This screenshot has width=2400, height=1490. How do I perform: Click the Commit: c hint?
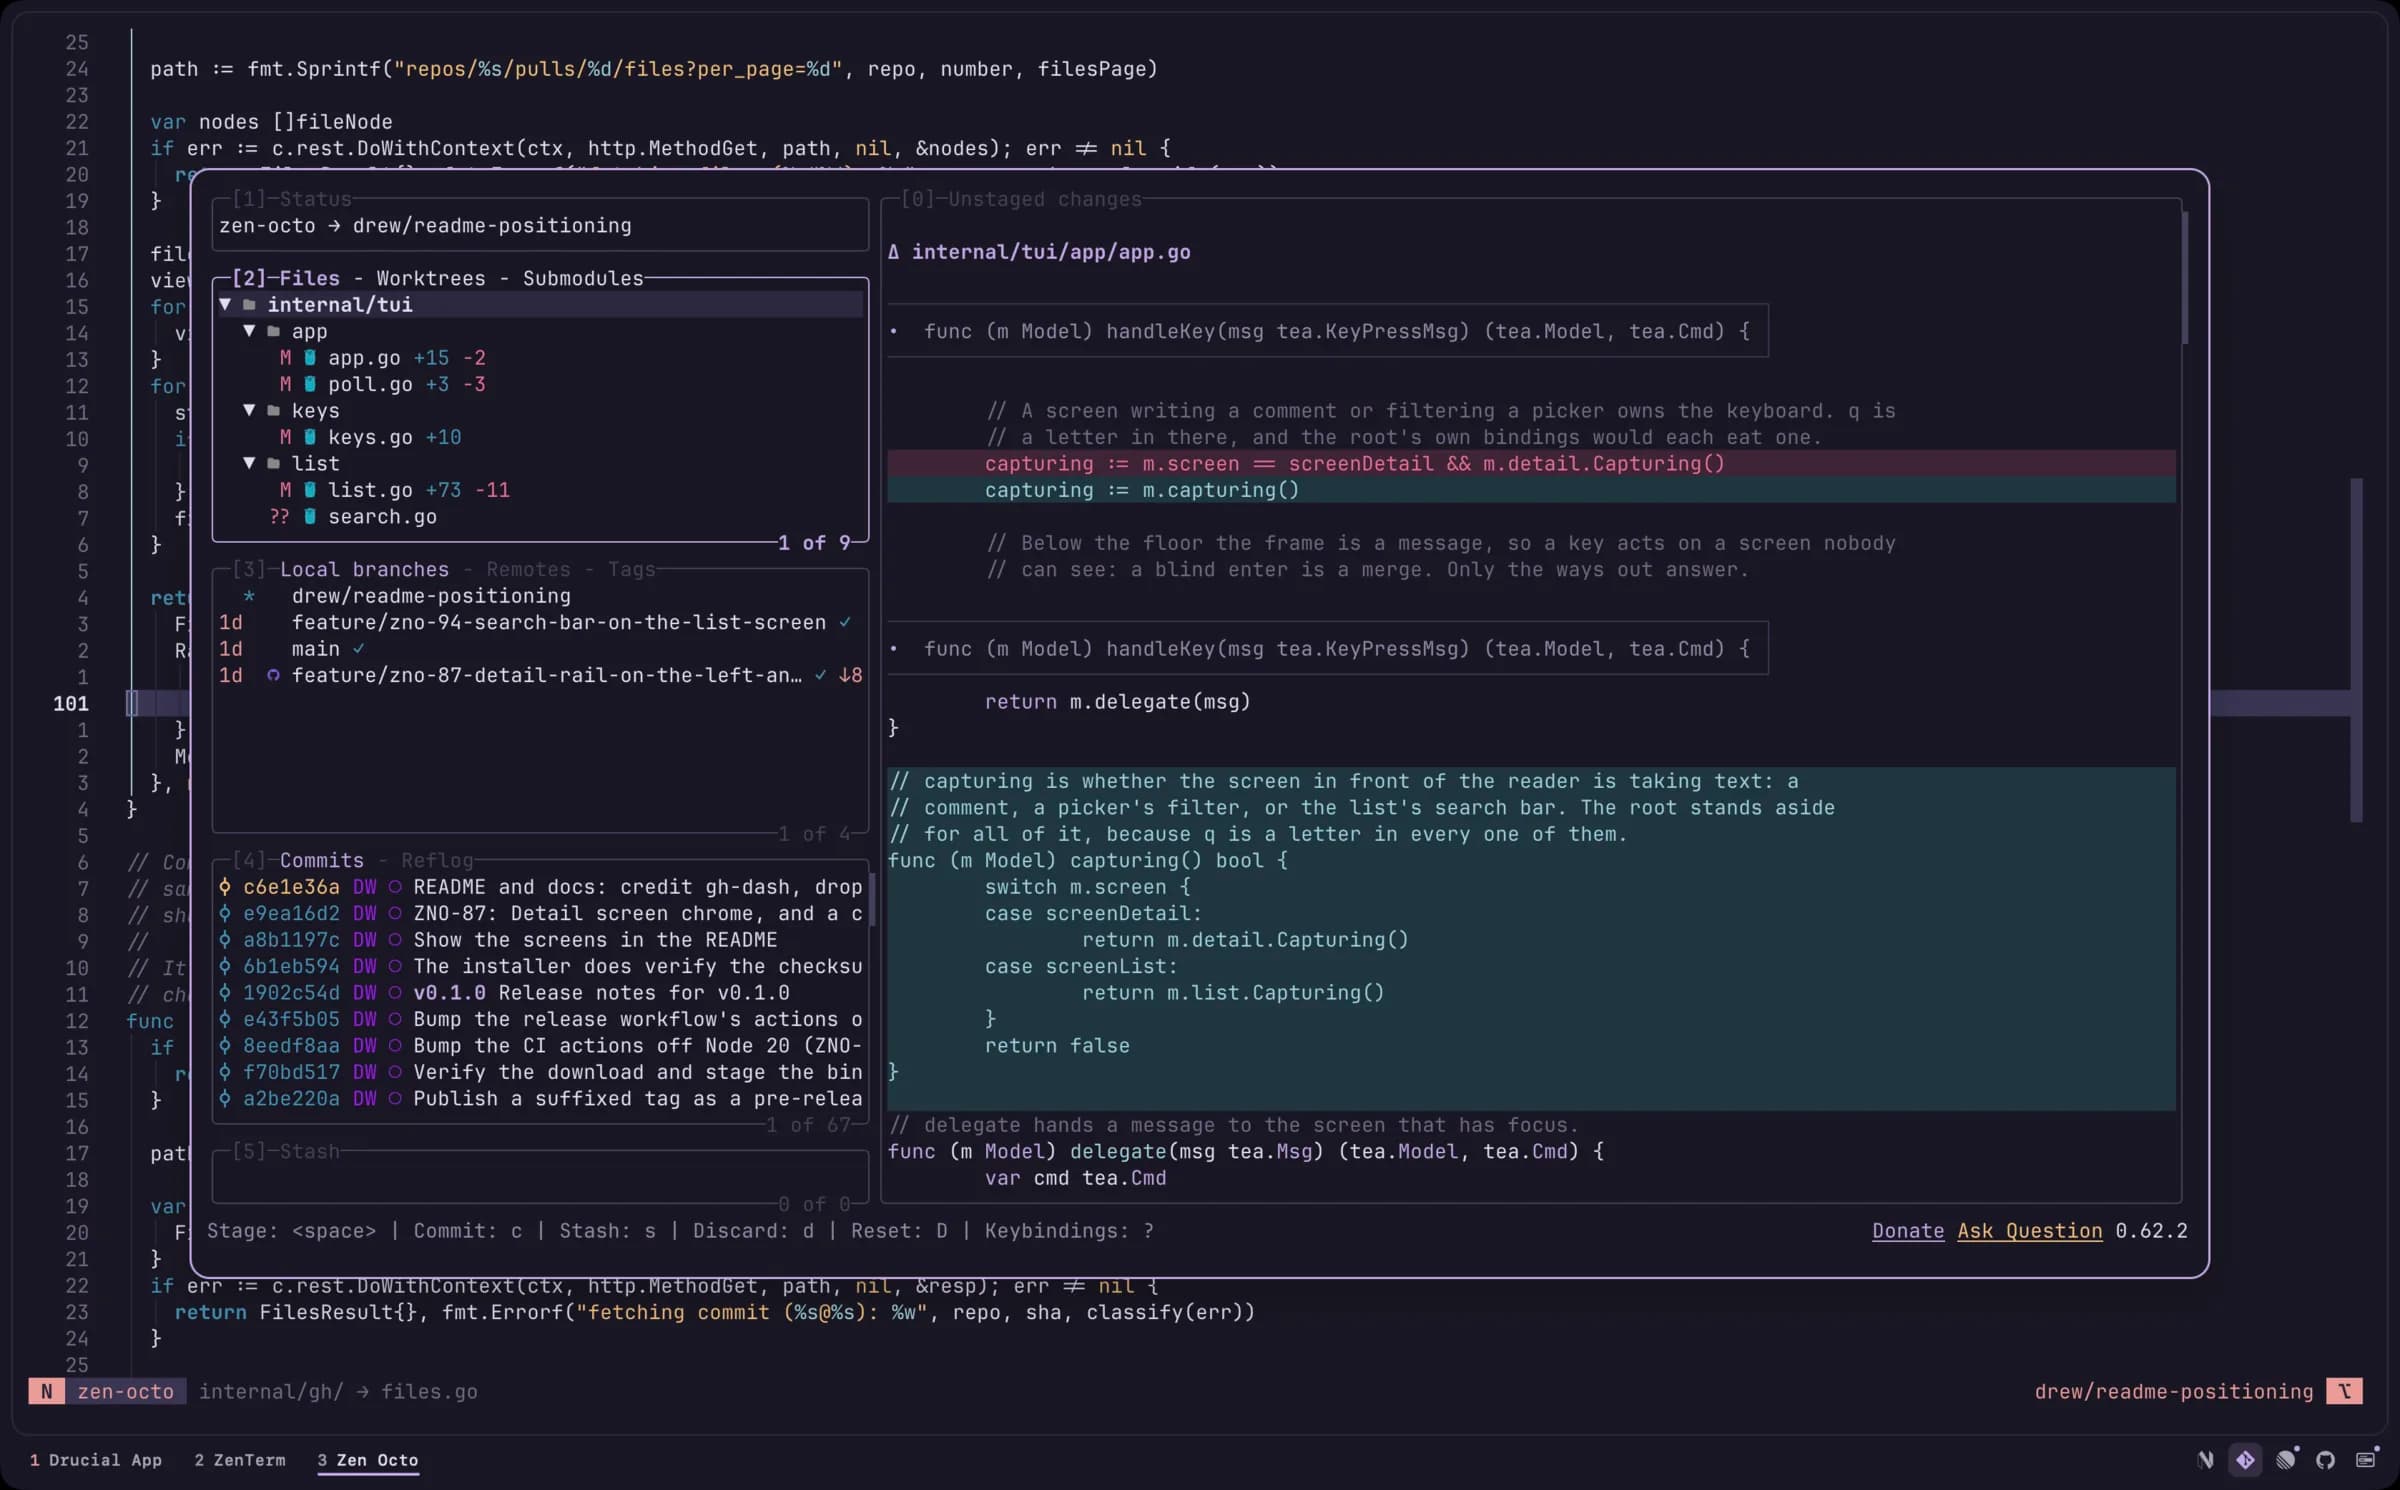(468, 1231)
